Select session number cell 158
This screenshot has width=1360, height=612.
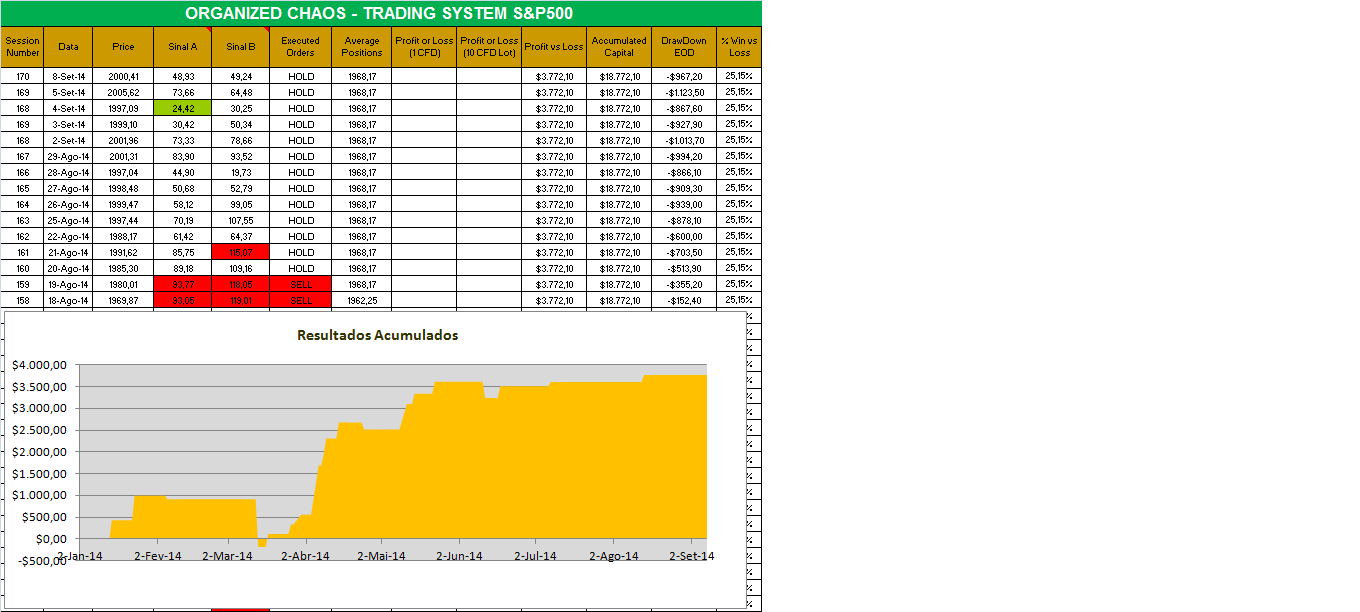[23, 300]
